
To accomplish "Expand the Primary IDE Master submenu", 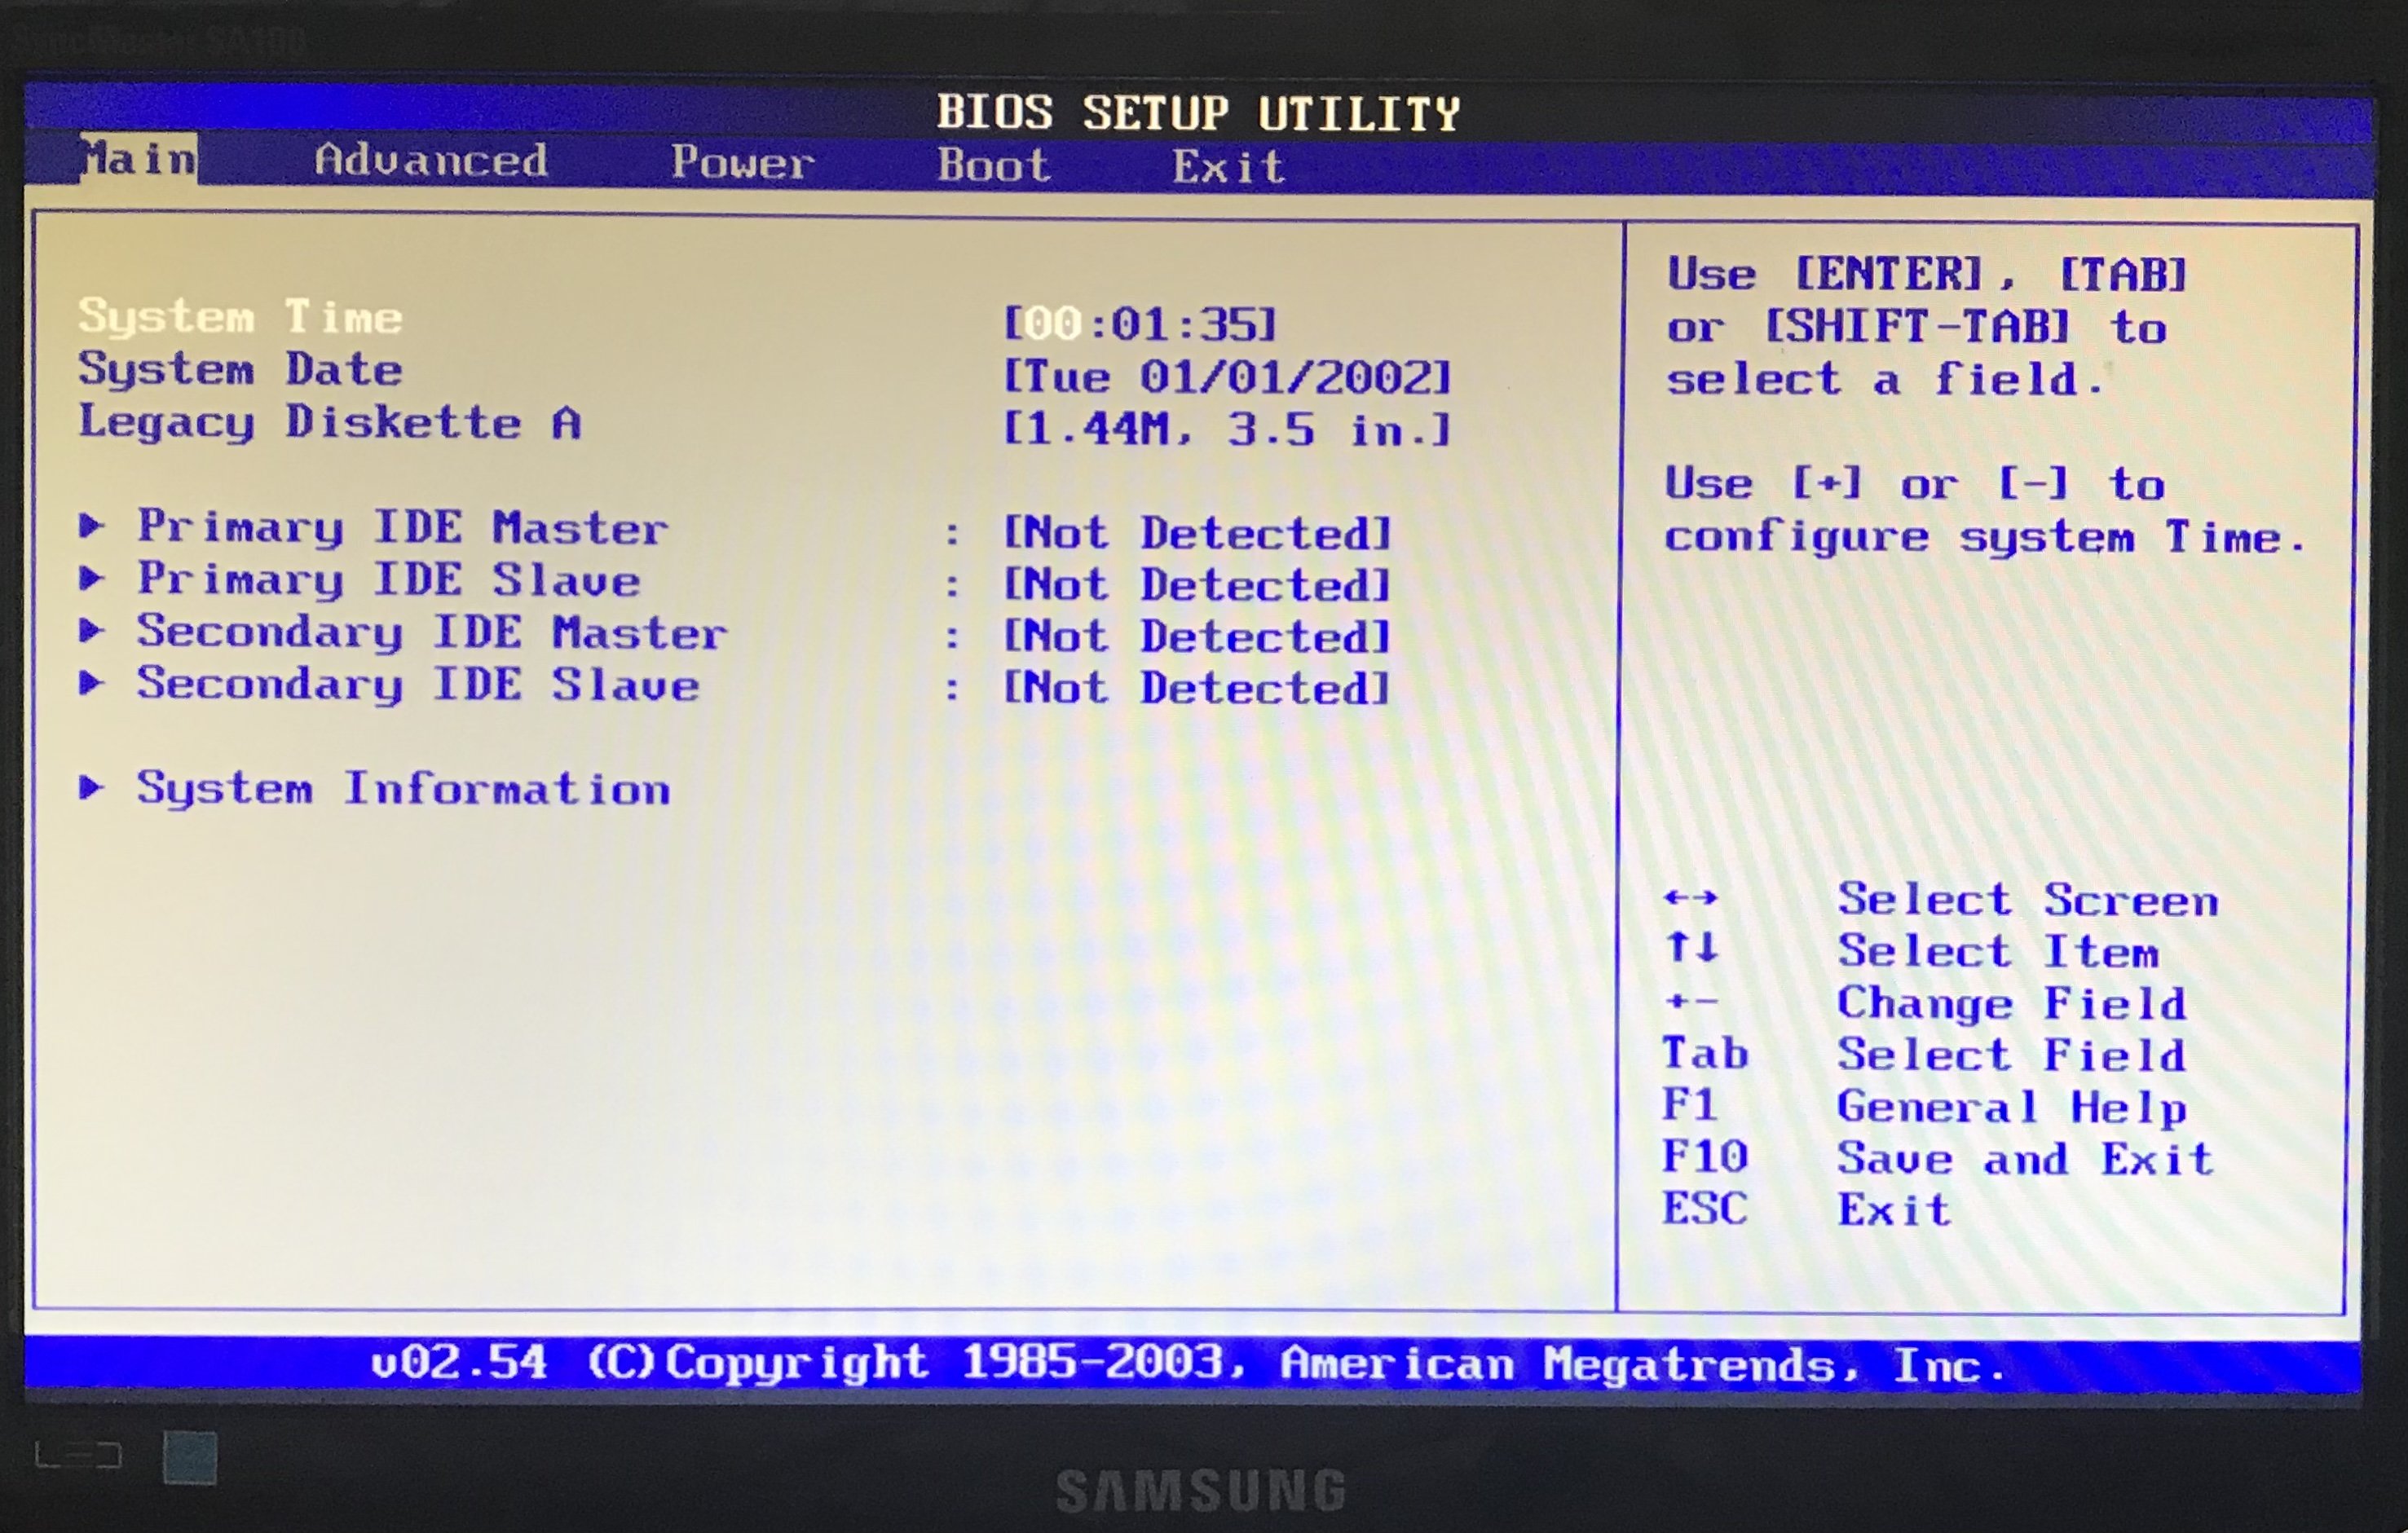I will pos(402,527).
